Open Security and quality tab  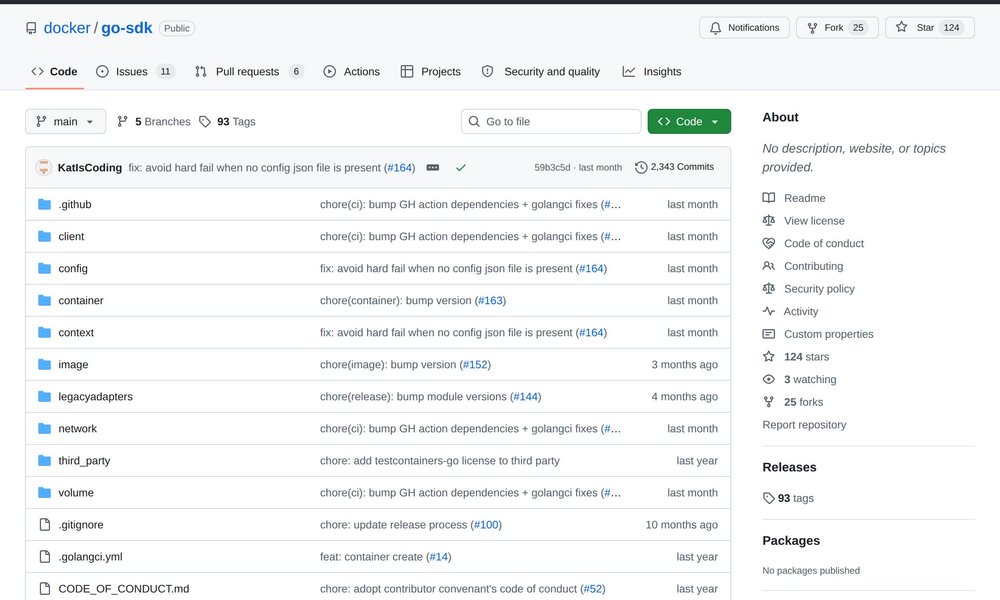[x=541, y=71]
